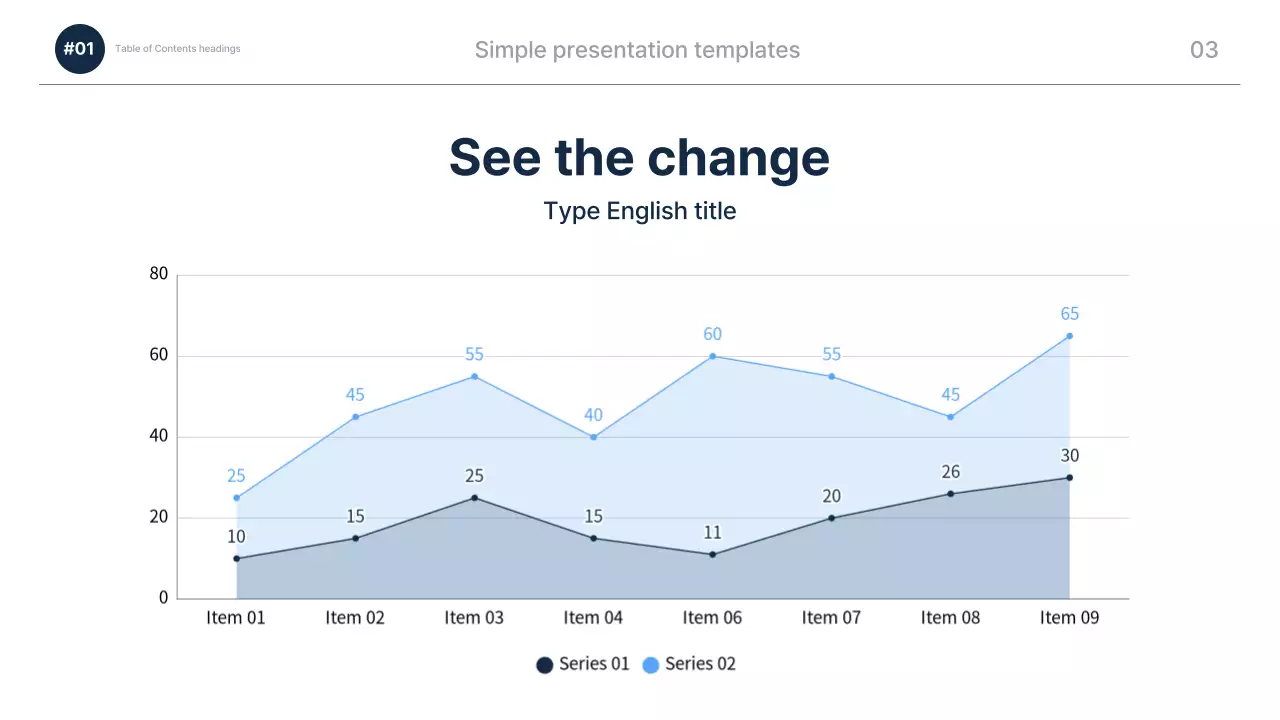Click the #01 circular badge
The height and width of the screenshot is (720, 1280).
pyautogui.click(x=79, y=49)
